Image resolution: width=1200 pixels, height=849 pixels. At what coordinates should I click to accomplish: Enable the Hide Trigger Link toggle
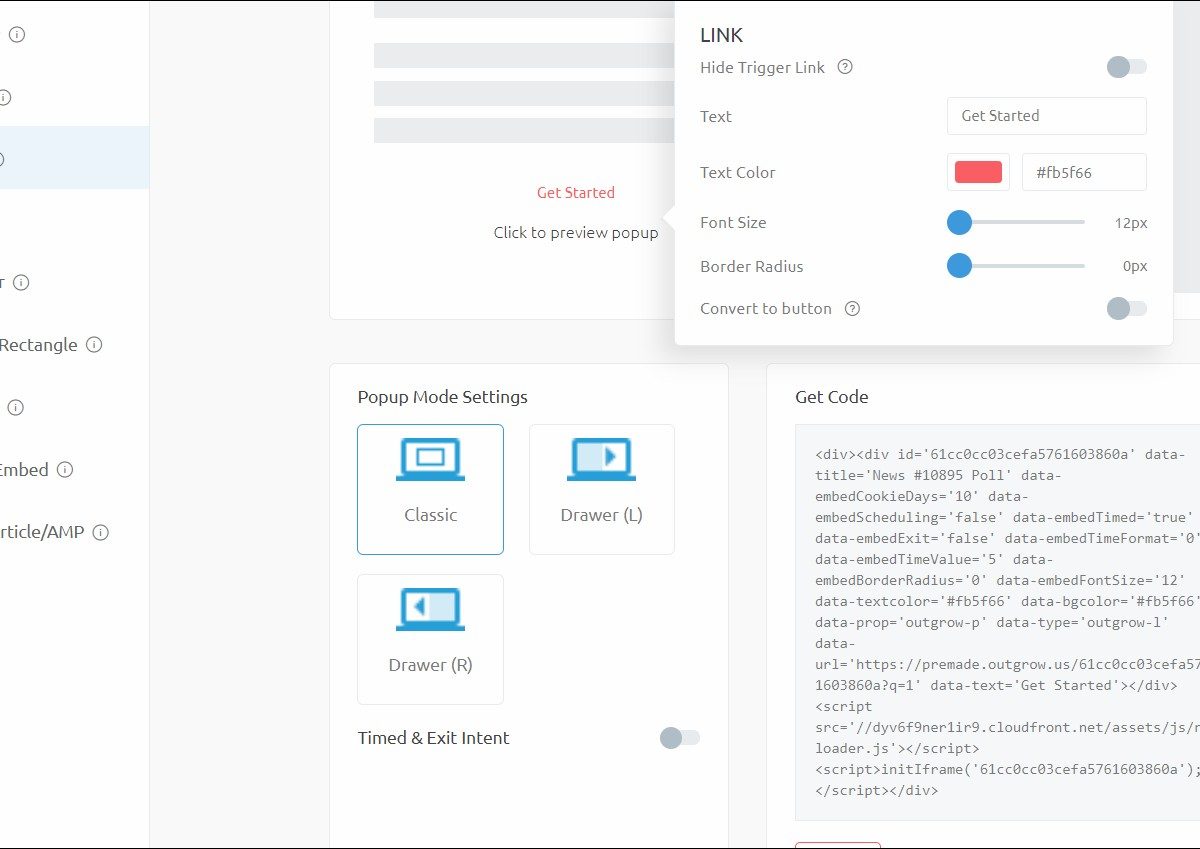point(1126,67)
